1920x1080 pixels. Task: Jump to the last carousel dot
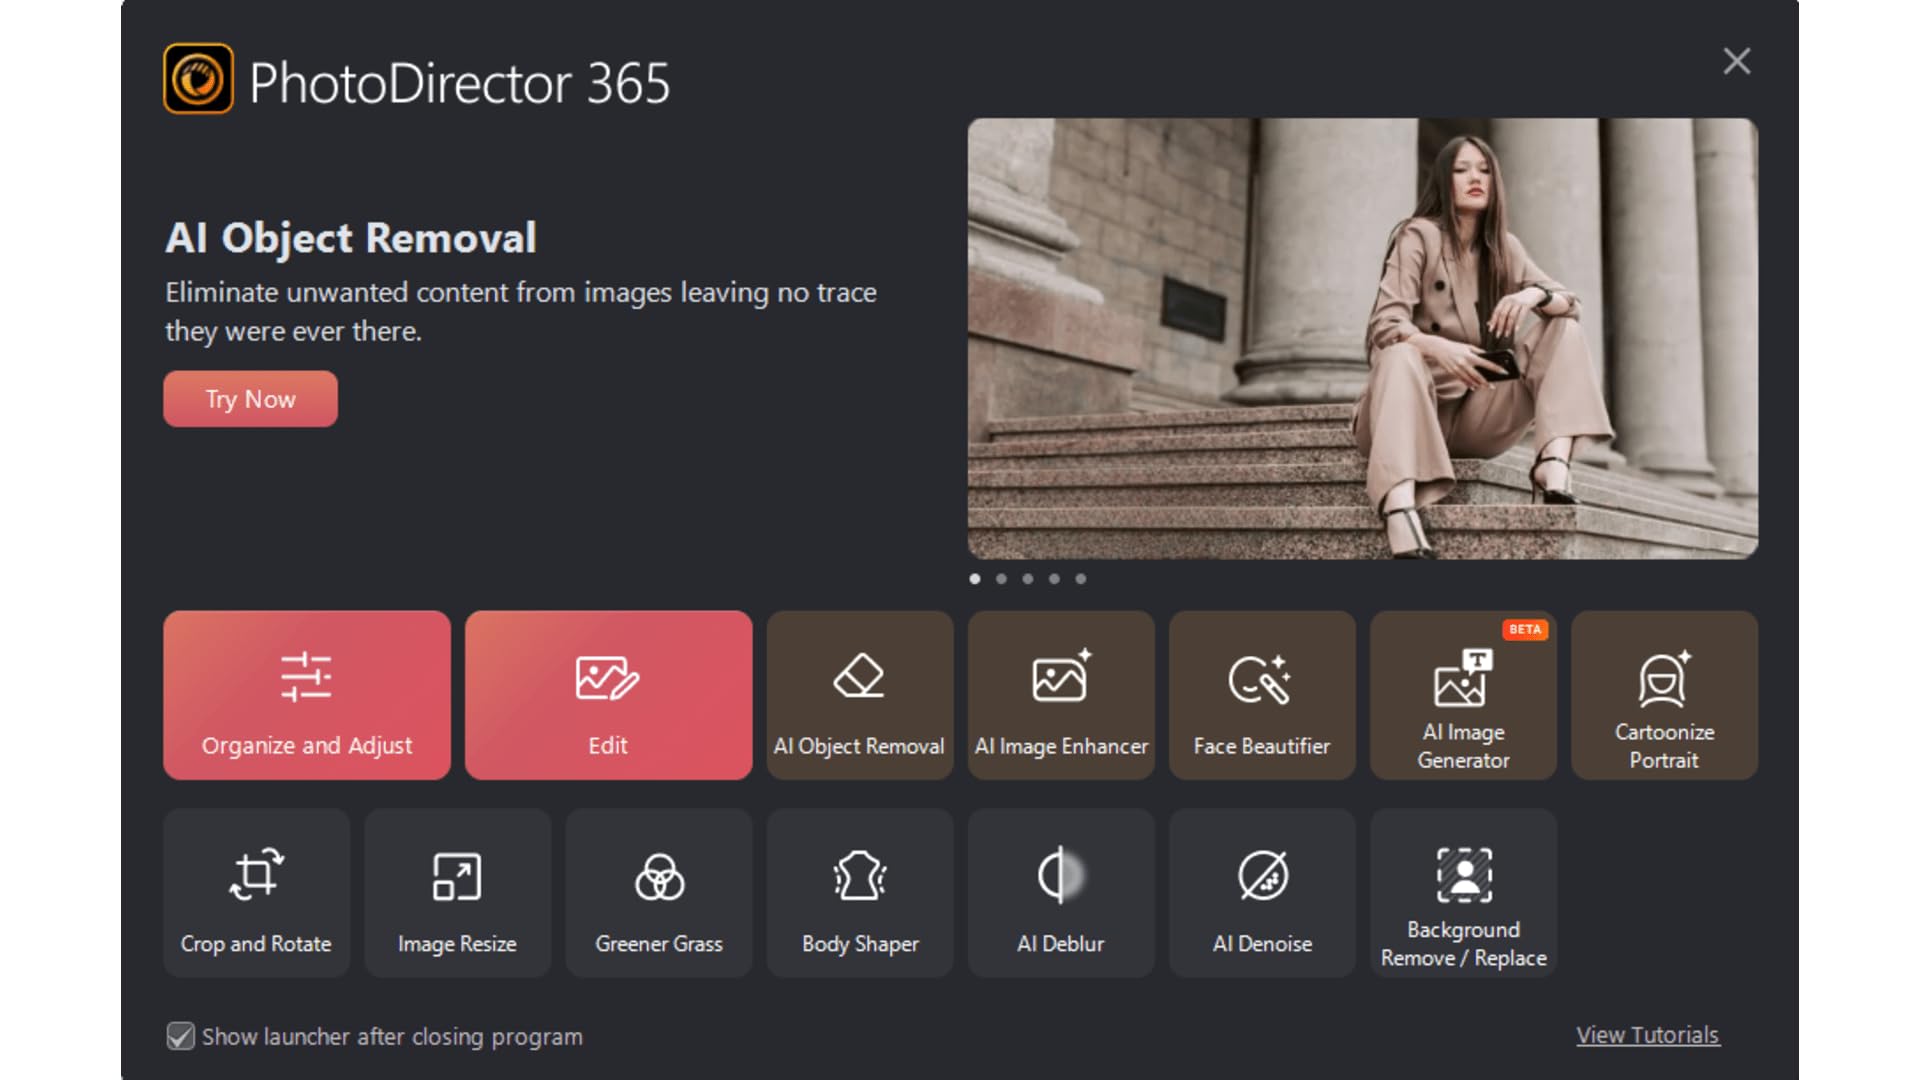[1080, 579]
